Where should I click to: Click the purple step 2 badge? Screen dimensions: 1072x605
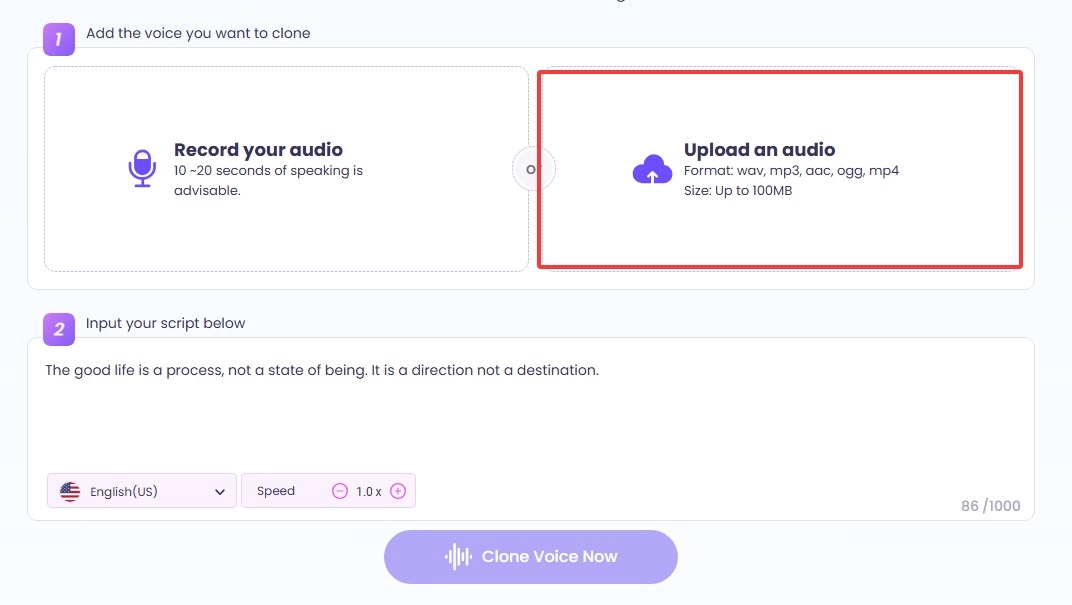pyautogui.click(x=58, y=329)
